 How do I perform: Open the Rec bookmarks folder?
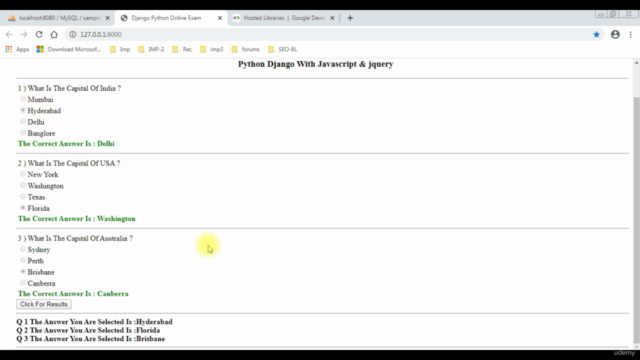[x=182, y=49]
